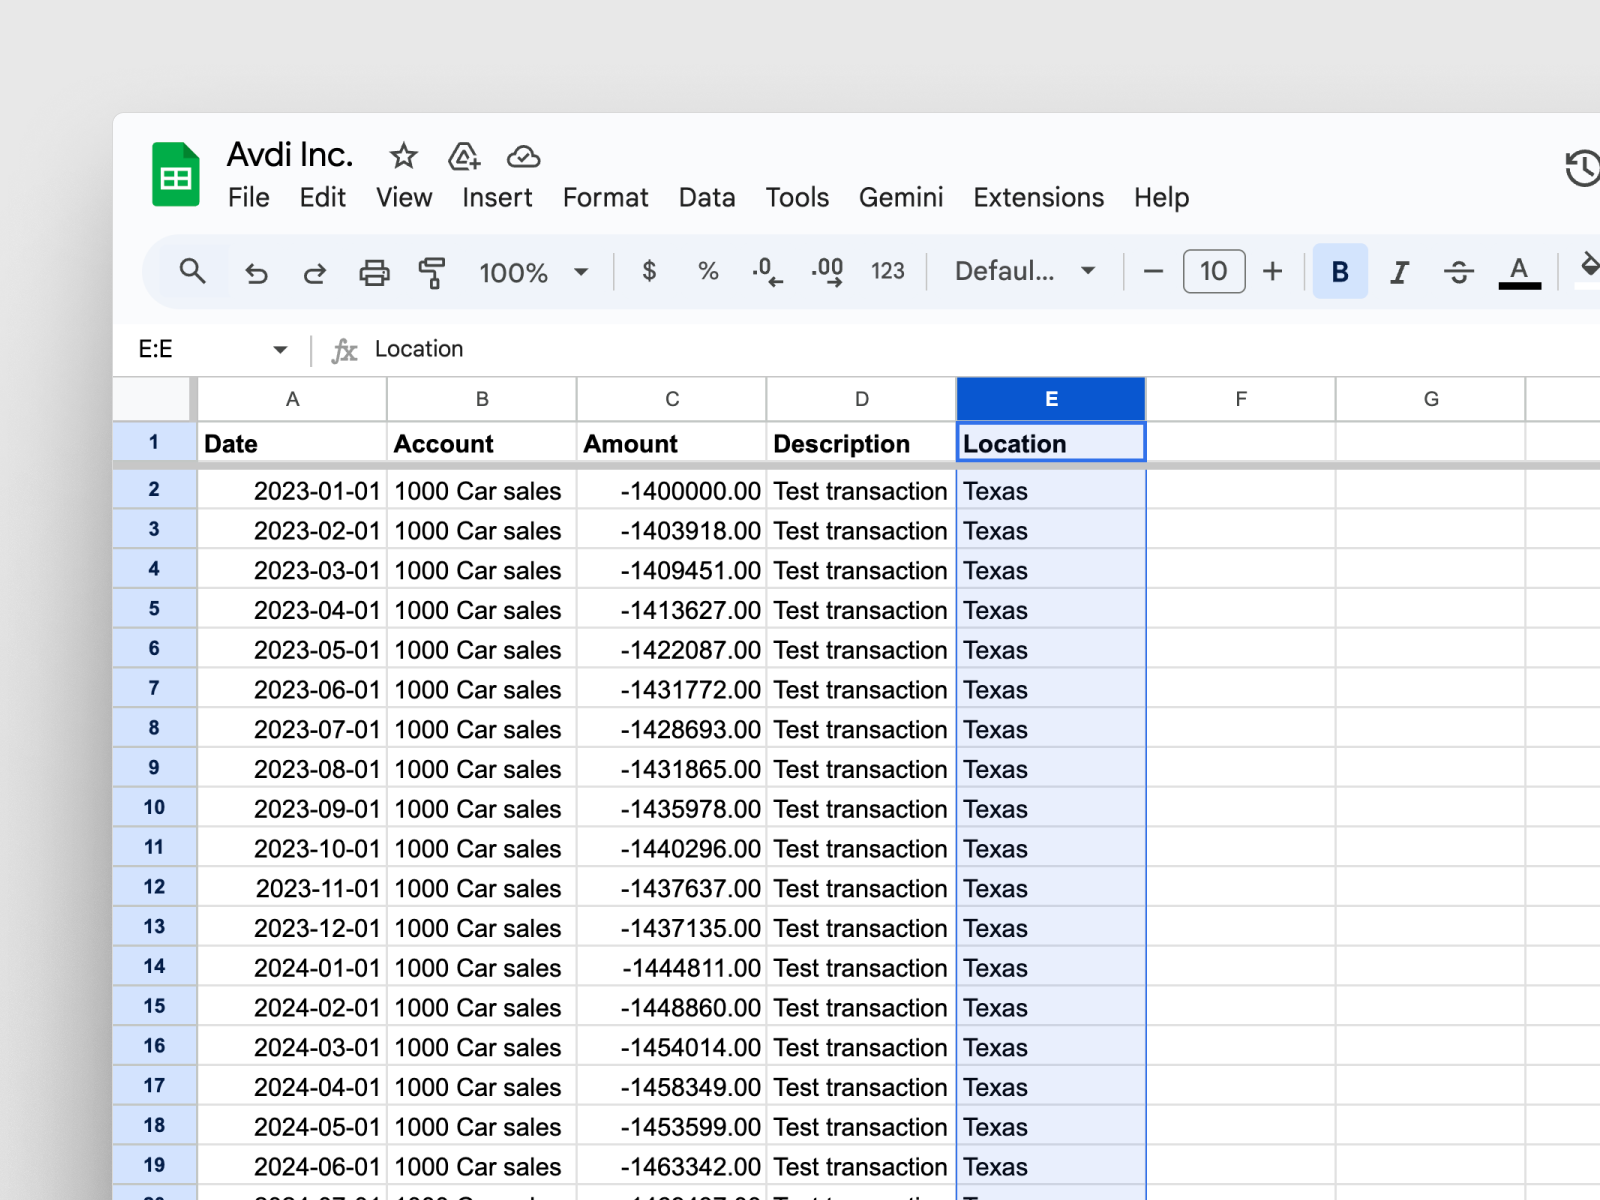Select the column C header
The image size is (1600, 1200).
click(672, 399)
